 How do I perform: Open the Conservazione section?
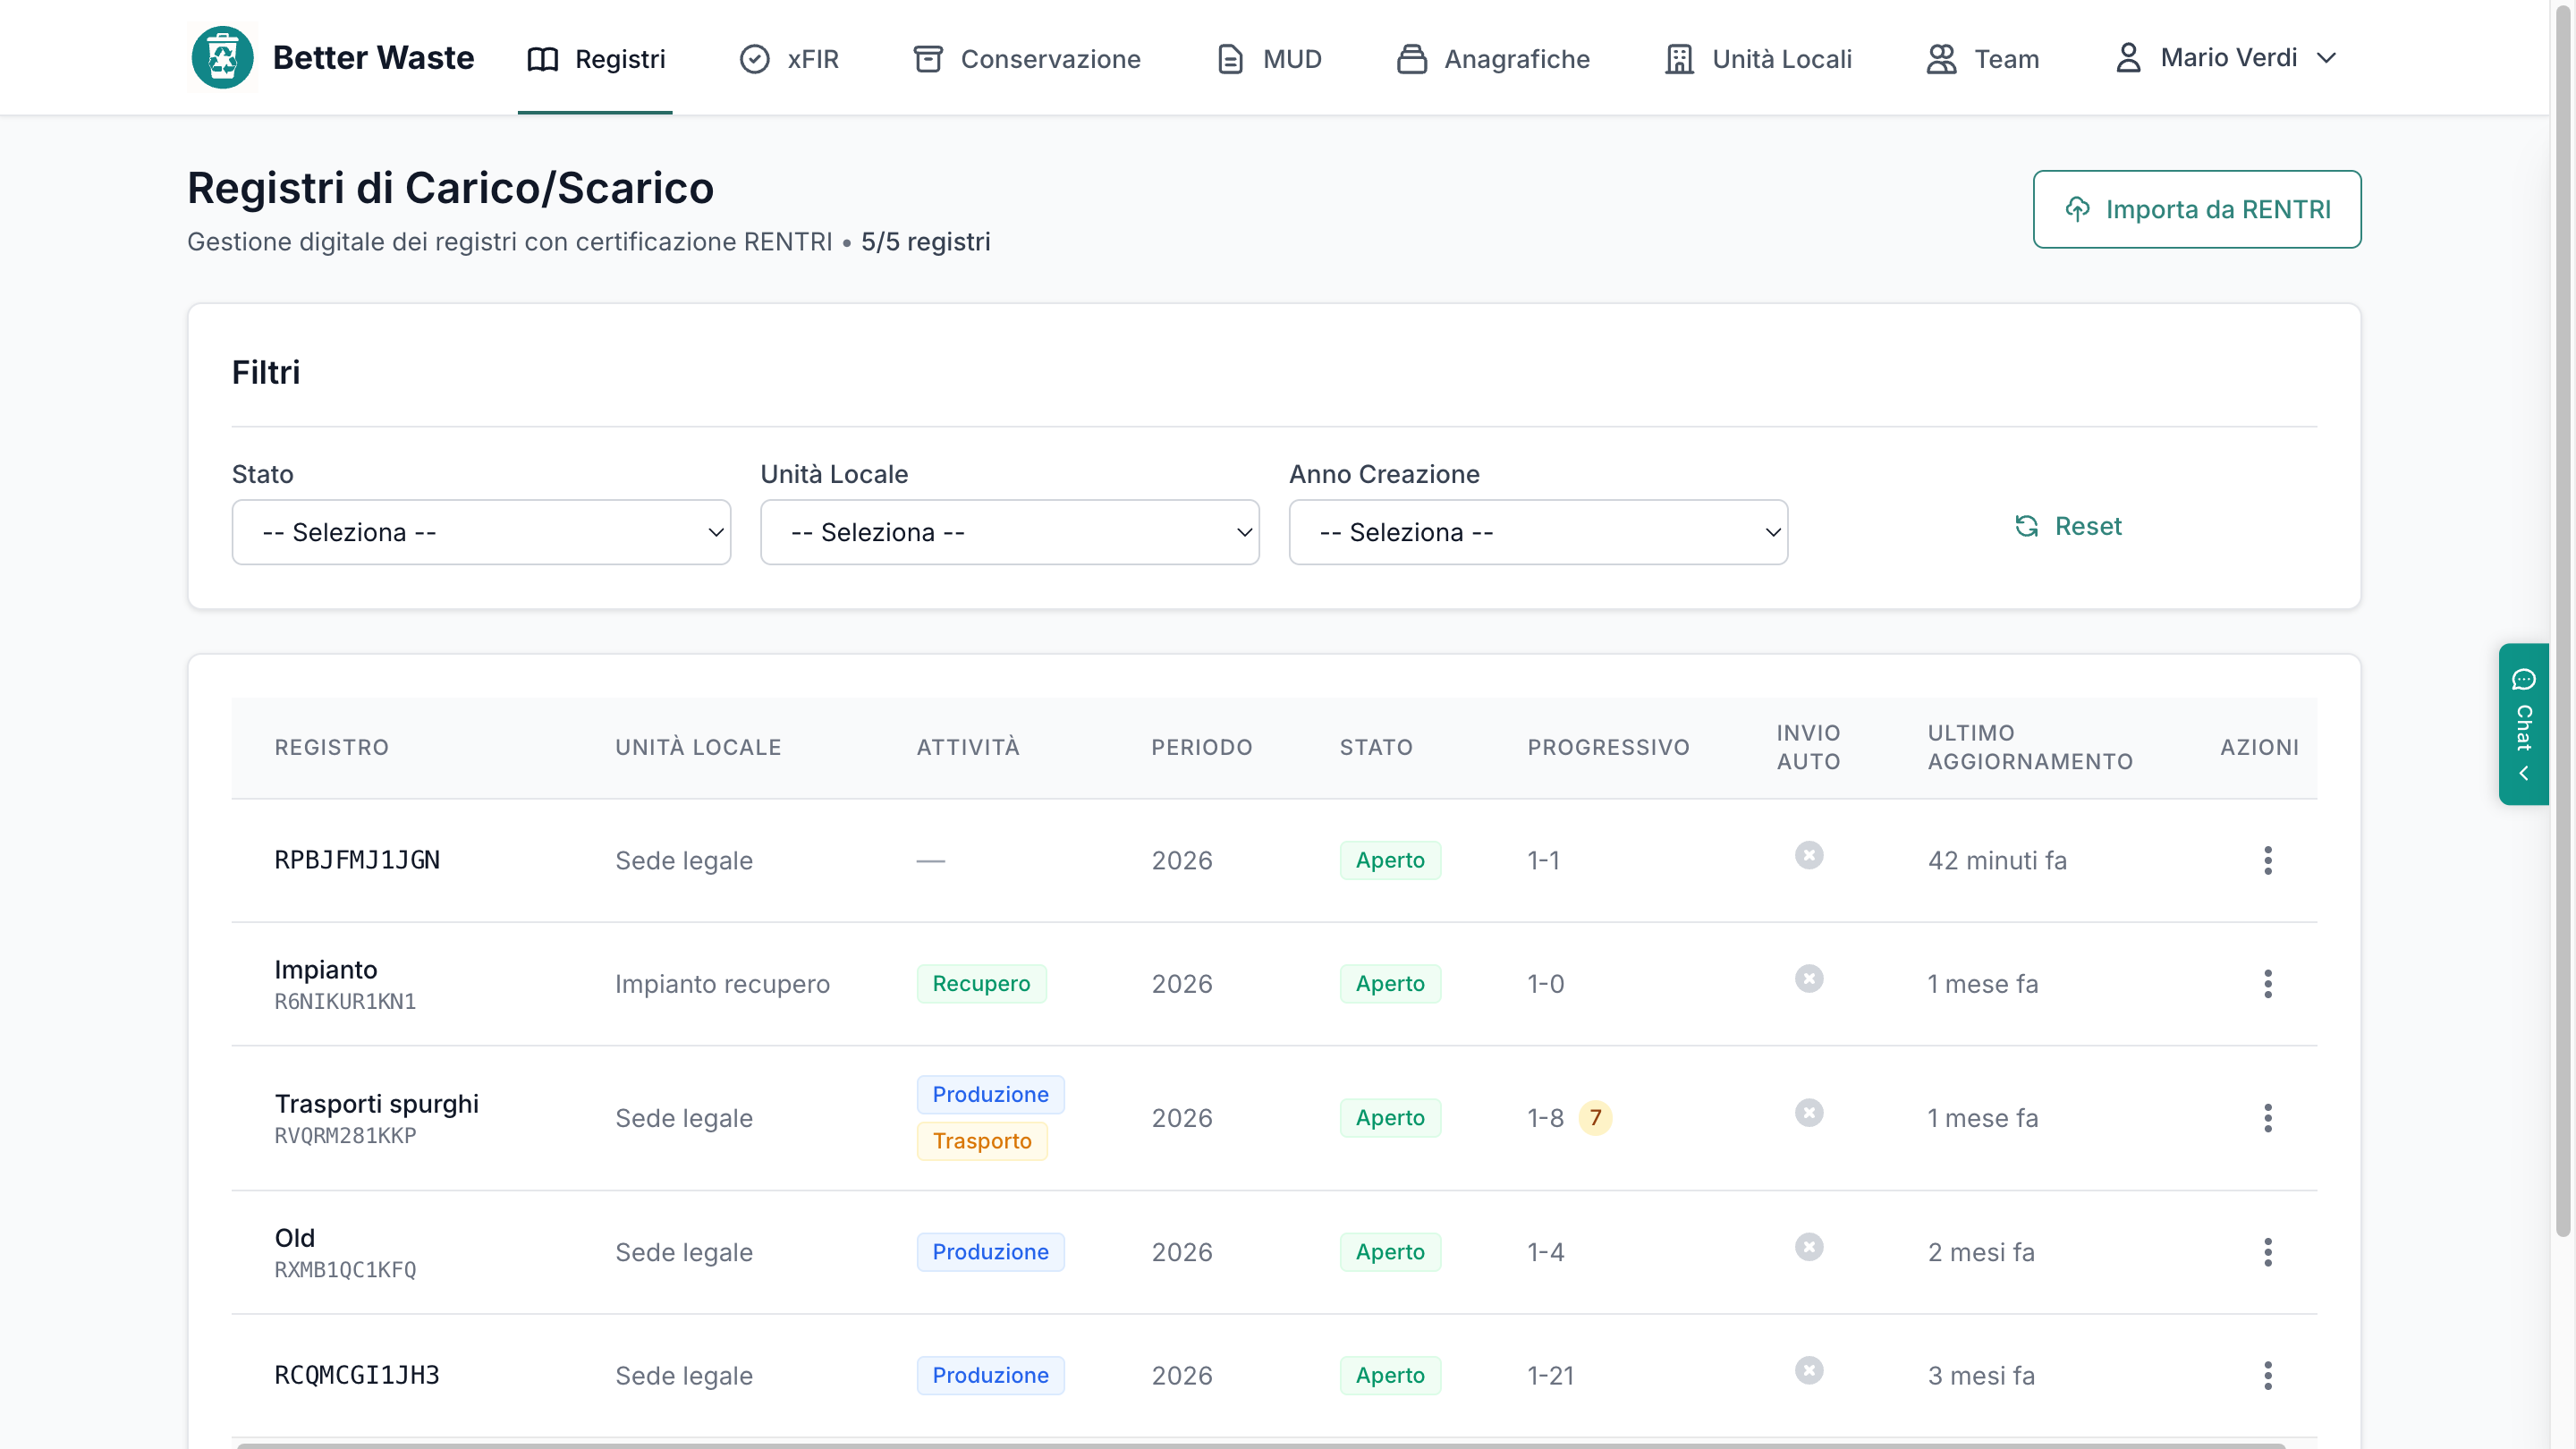coord(1027,59)
